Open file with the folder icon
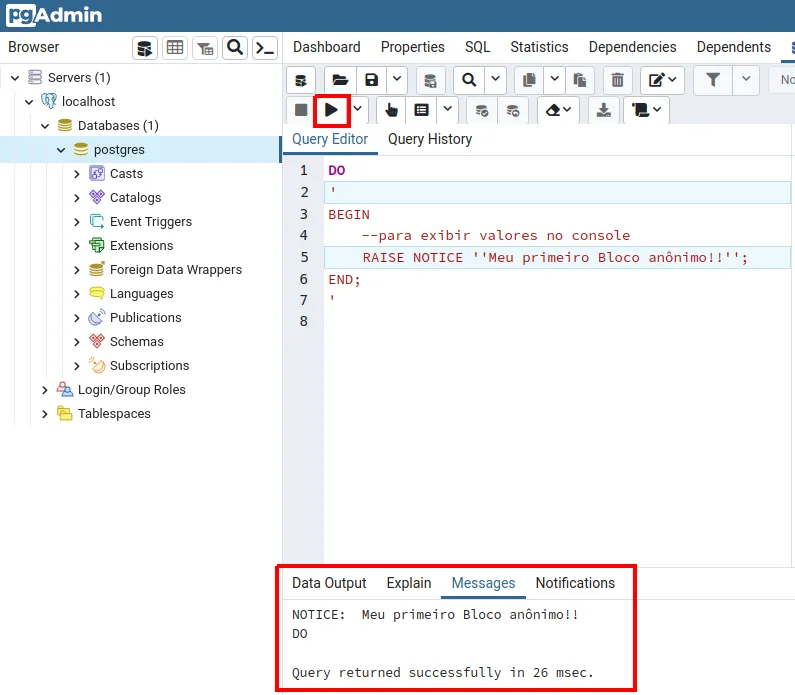The width and height of the screenshot is (795, 695). coord(340,80)
